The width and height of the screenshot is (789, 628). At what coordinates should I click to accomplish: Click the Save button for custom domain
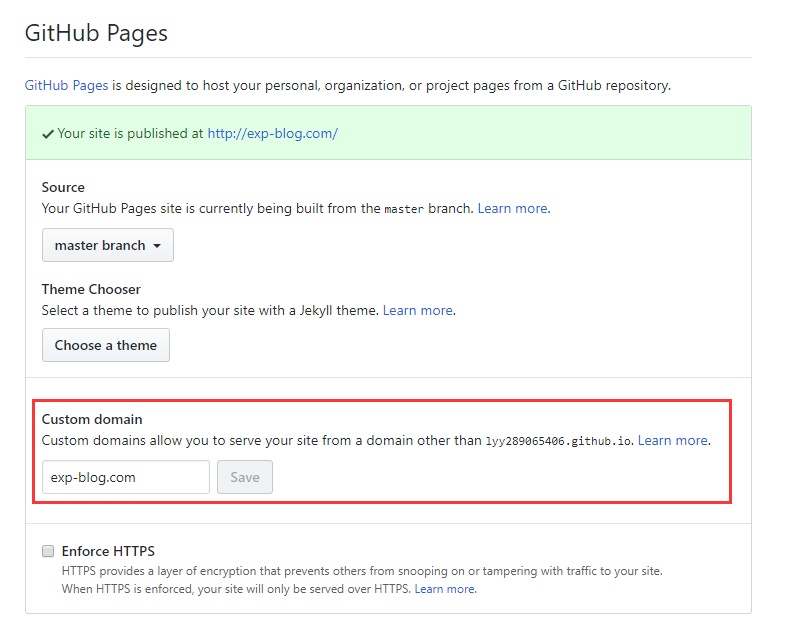coord(245,477)
